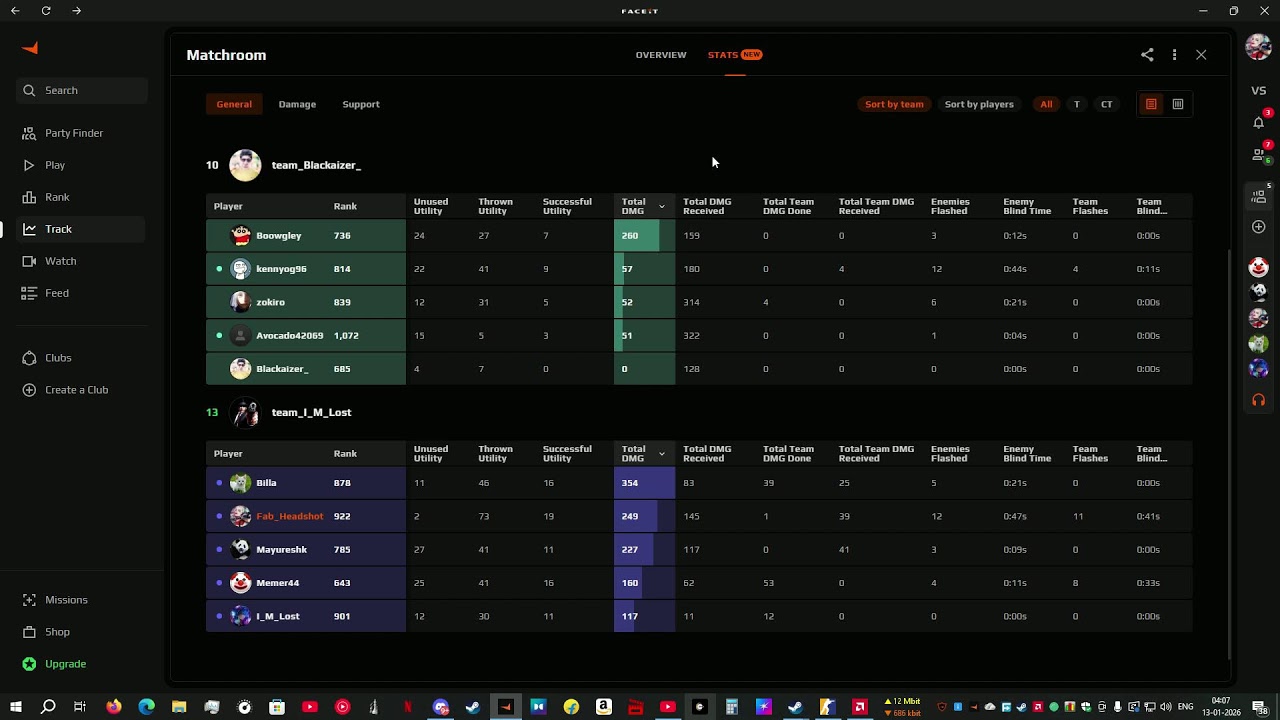Open Netflix from the taskbar

coord(407,707)
